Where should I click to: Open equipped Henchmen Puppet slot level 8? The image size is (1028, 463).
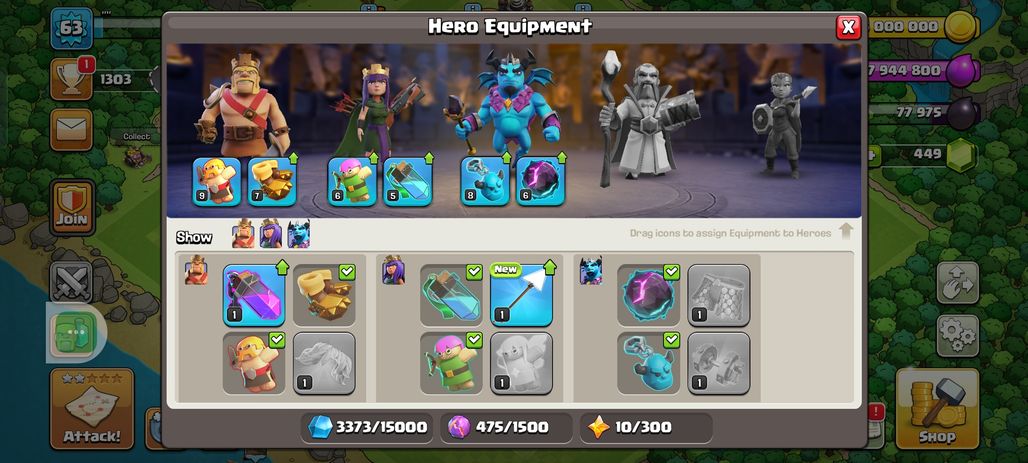pos(484,181)
